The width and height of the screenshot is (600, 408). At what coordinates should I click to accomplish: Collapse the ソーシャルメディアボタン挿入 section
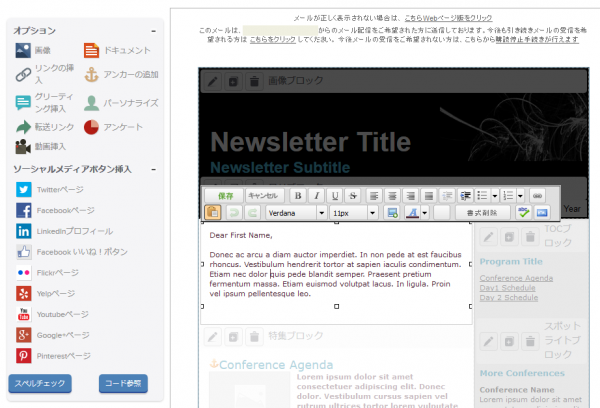tap(153, 170)
